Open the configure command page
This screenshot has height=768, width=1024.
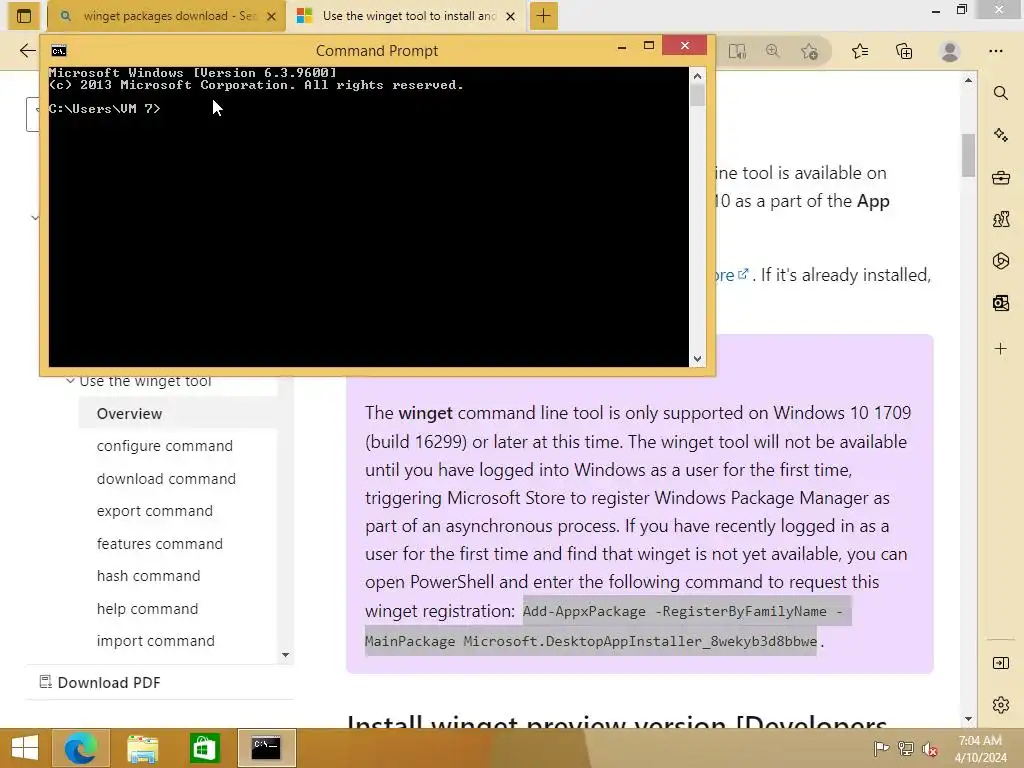[165, 446]
